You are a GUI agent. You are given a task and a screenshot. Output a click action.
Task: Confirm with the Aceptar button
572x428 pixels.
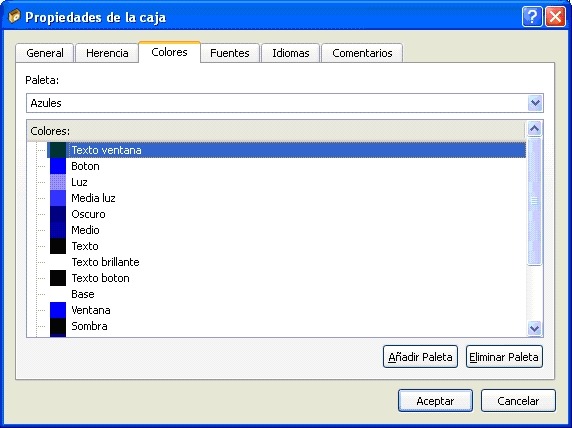click(435, 401)
